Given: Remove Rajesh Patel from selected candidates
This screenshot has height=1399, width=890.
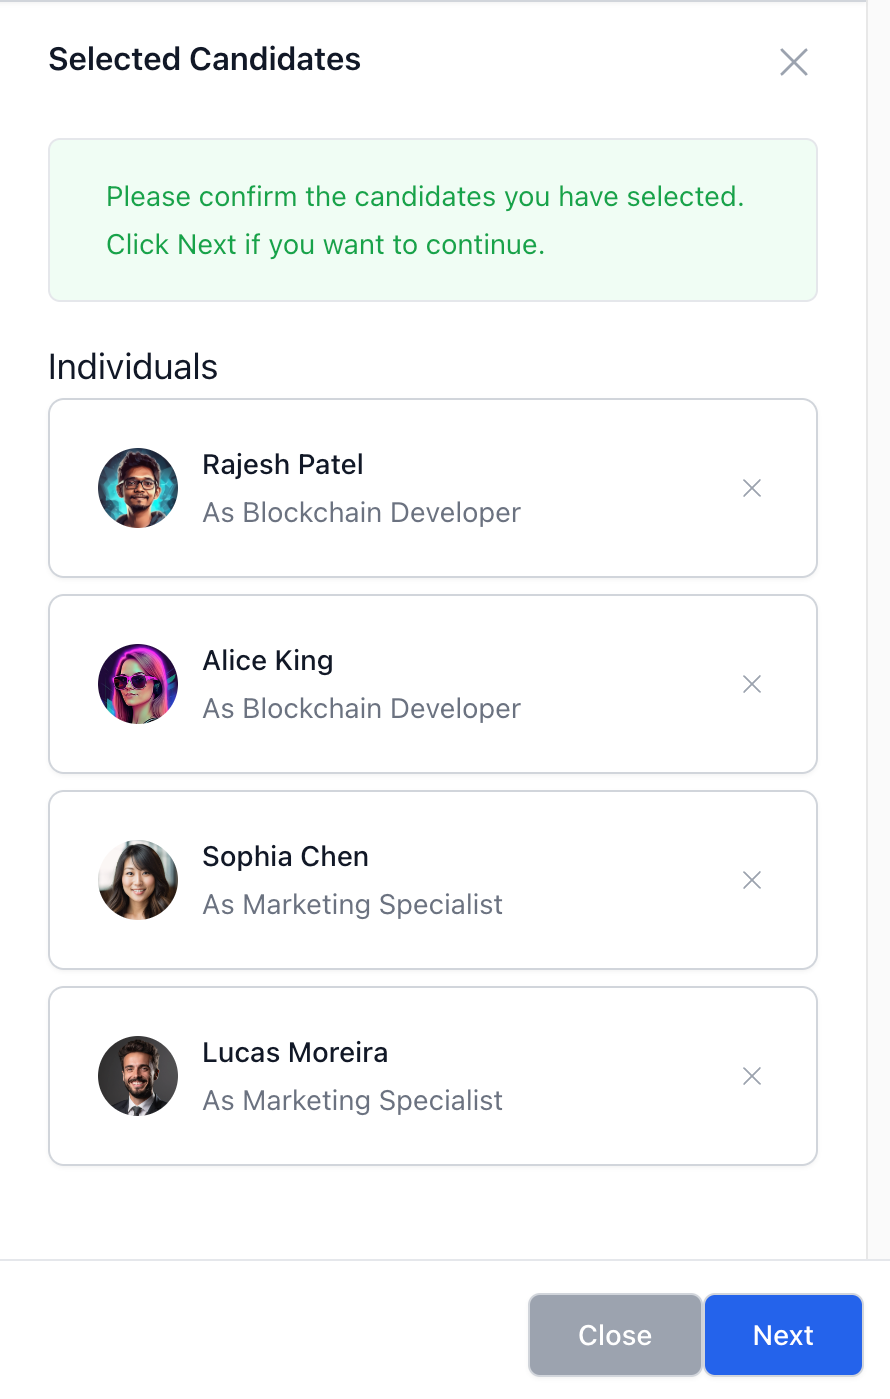Looking at the screenshot, I should point(752,488).
